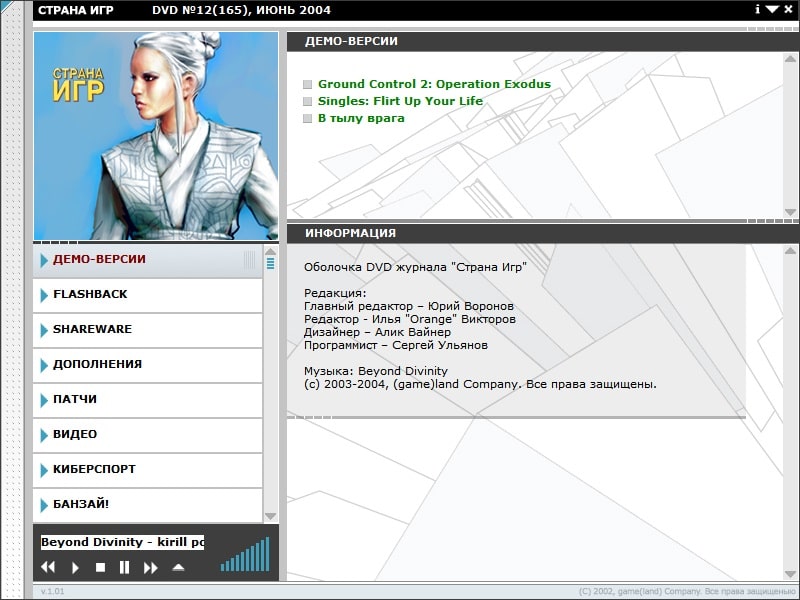
Task: Click 'Музыка: Beyond Divinity' text
Action: 376,371
